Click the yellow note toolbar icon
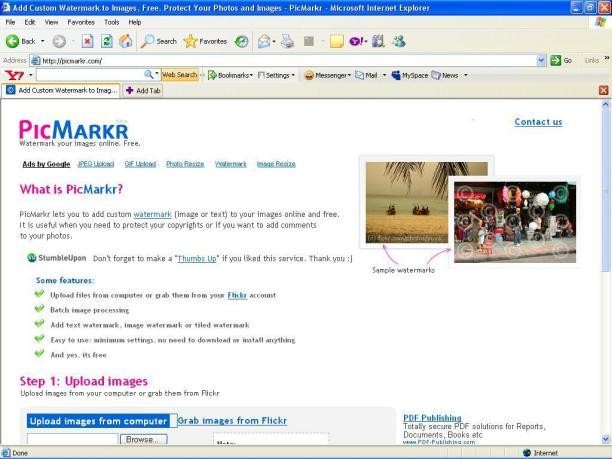The width and height of the screenshot is (612, 459). [336, 41]
